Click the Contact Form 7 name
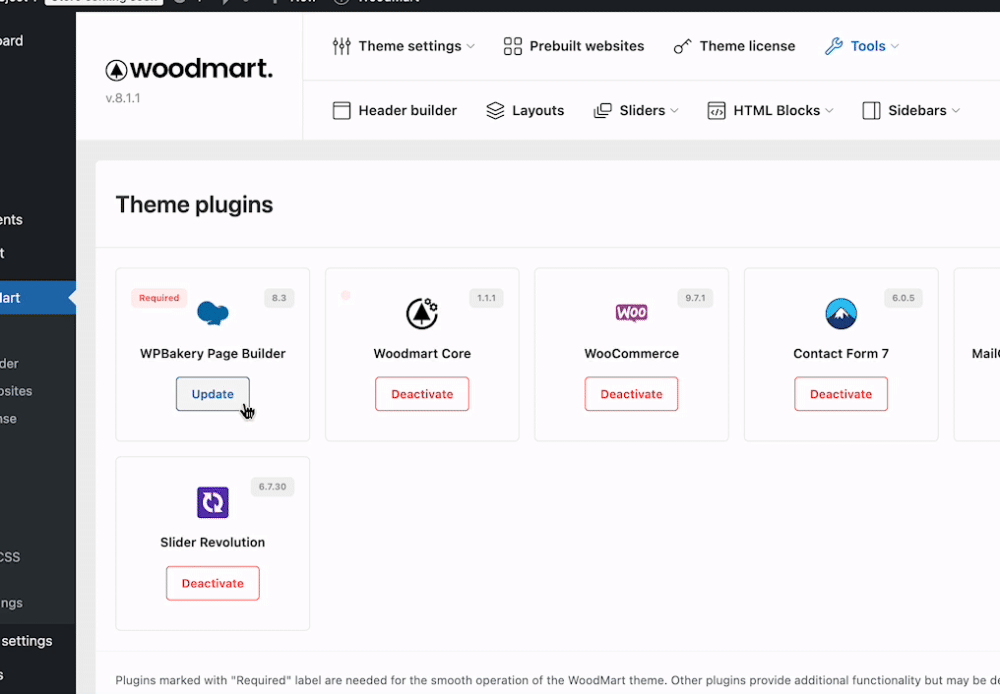1000x694 pixels. click(841, 353)
